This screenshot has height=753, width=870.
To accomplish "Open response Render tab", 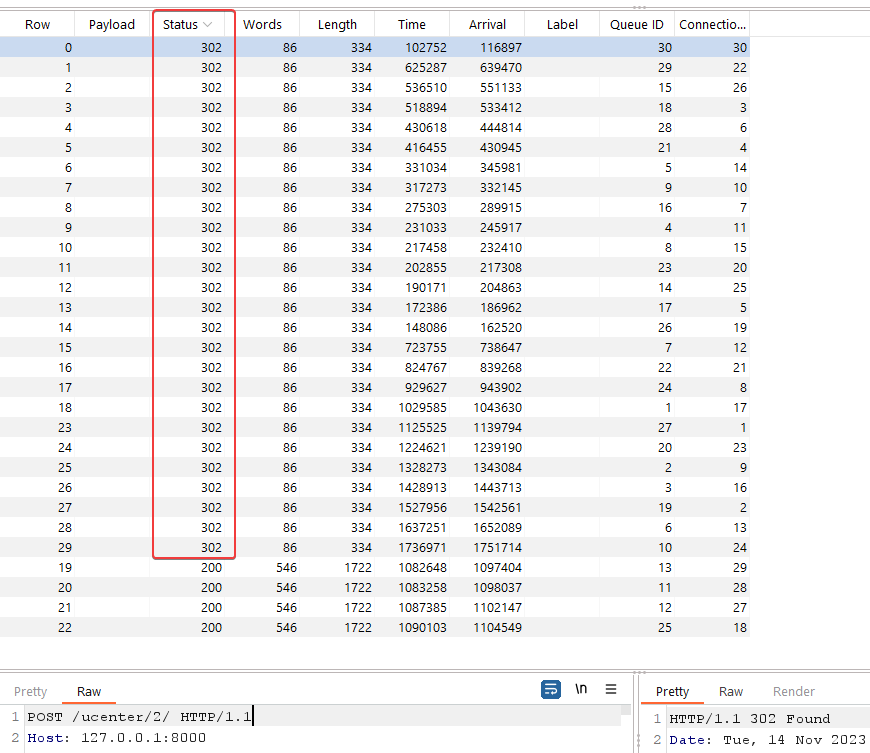I will click(x=793, y=691).
